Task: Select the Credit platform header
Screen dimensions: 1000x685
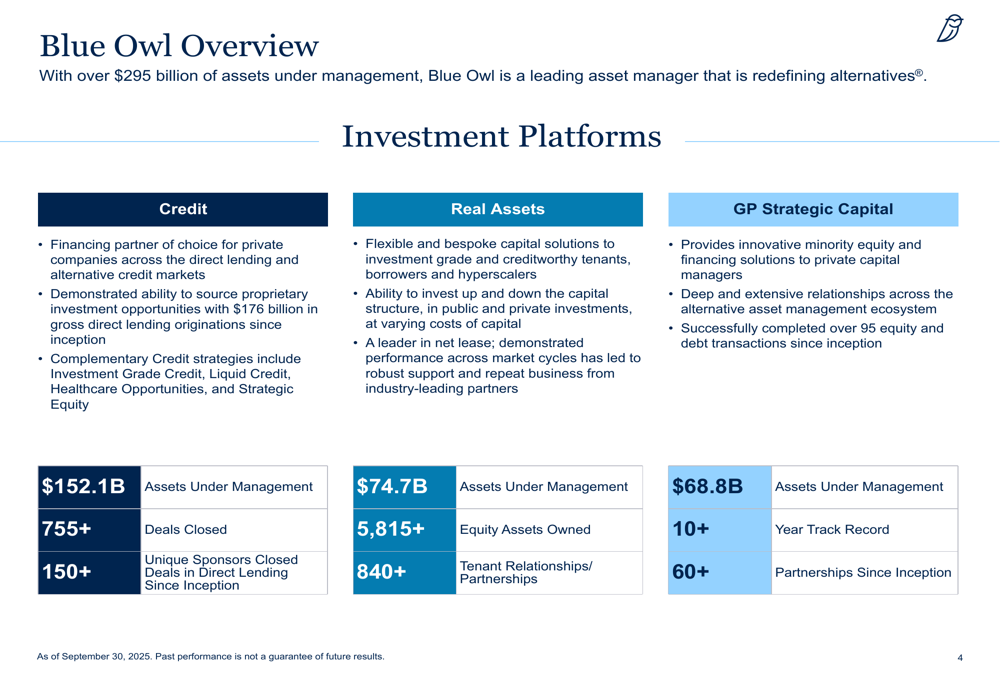Action: 183,209
